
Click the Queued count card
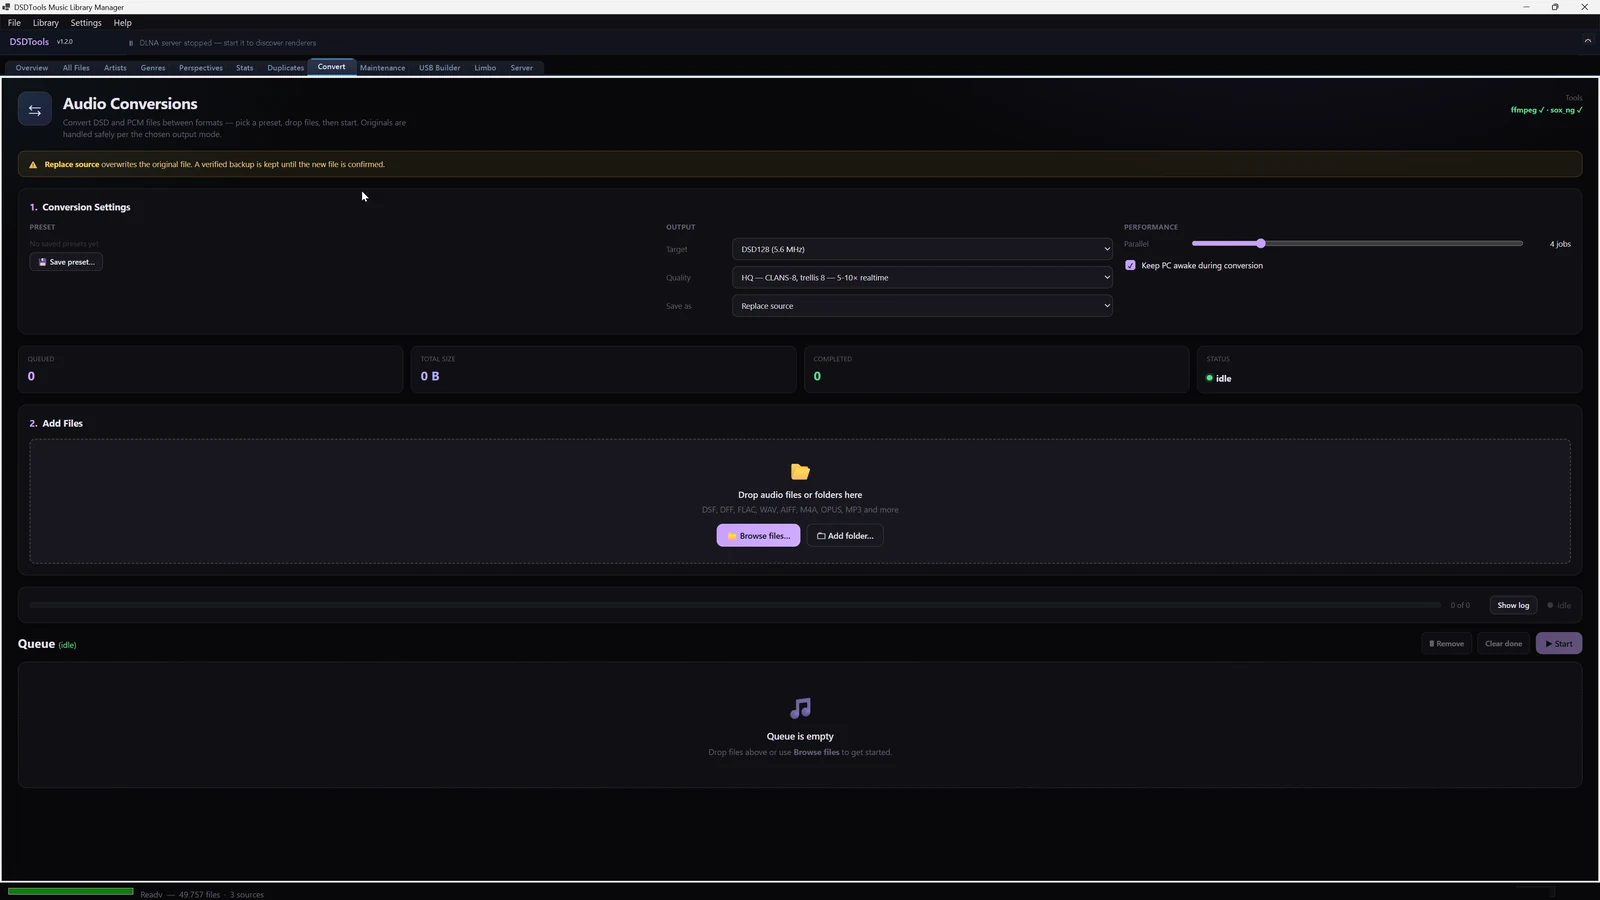tap(210, 369)
